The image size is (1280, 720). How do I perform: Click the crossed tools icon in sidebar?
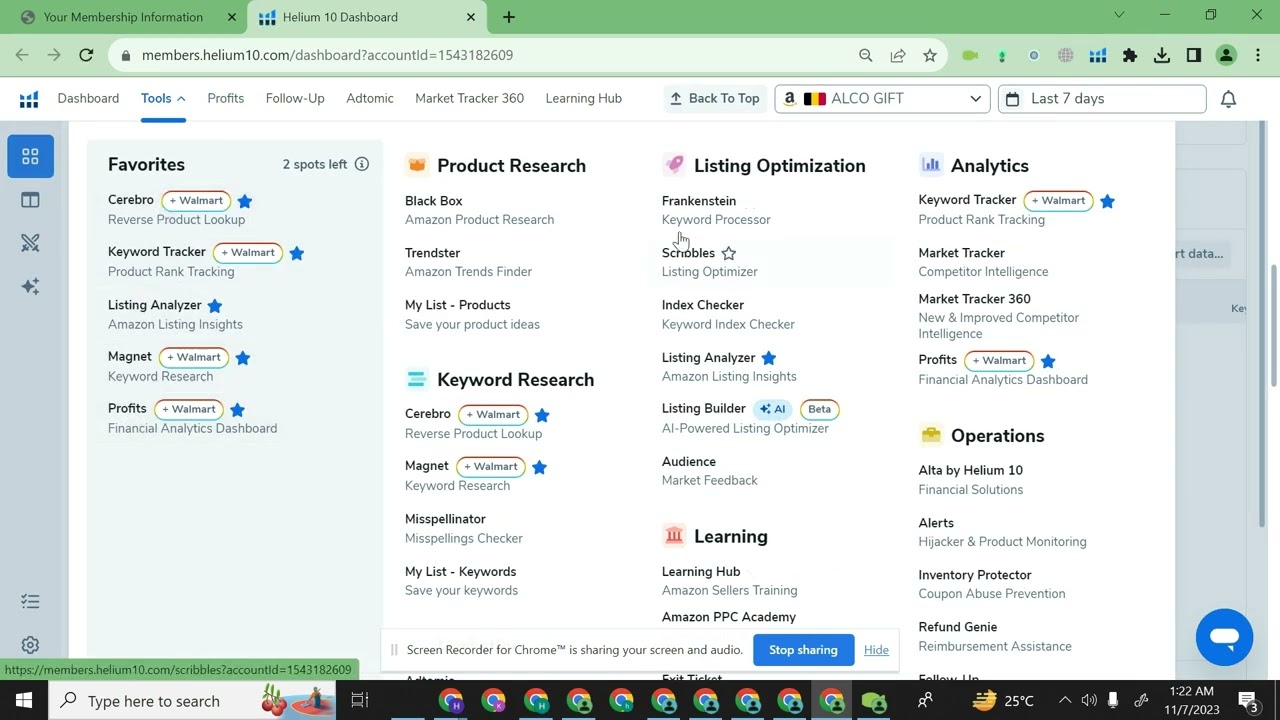coord(30,243)
